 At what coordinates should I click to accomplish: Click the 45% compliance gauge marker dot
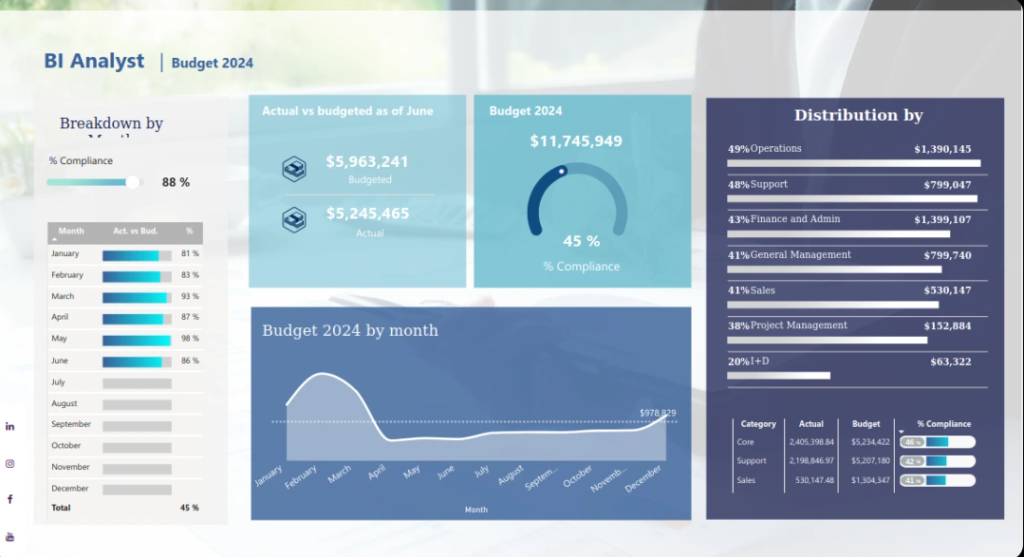point(562,171)
